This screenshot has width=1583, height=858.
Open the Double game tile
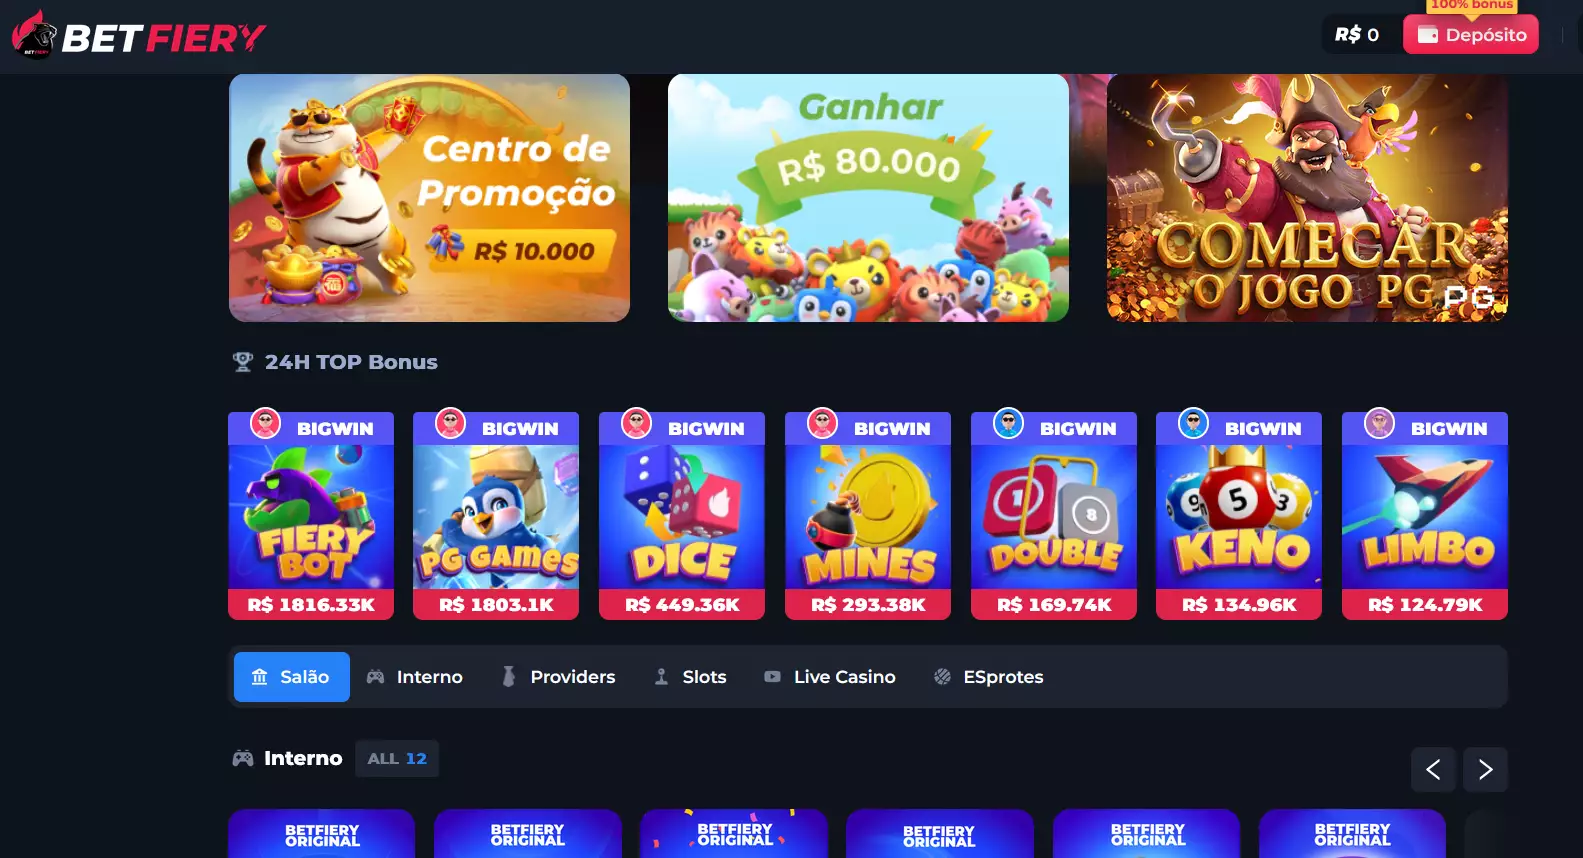pyautogui.click(x=1054, y=516)
